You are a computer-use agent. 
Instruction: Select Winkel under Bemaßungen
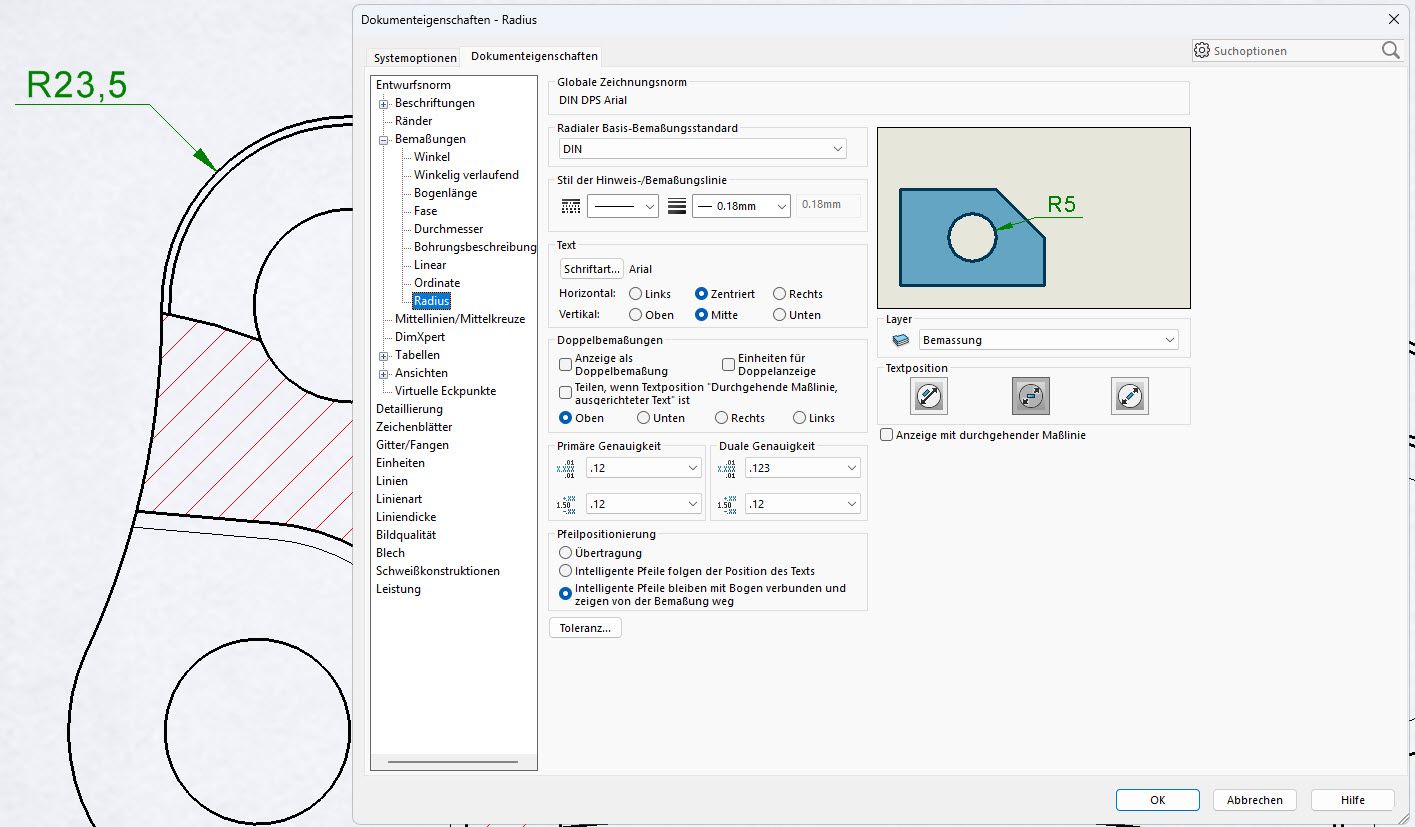(x=432, y=157)
